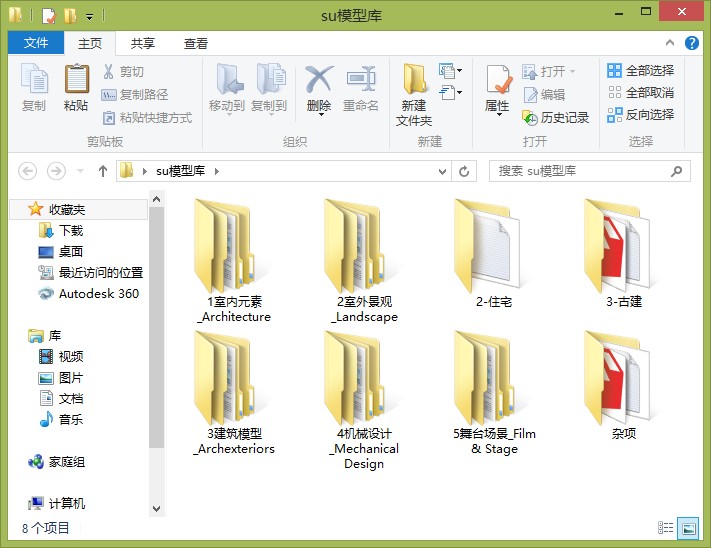
Task: Click the Edit icon in Open group
Action: 530,94
